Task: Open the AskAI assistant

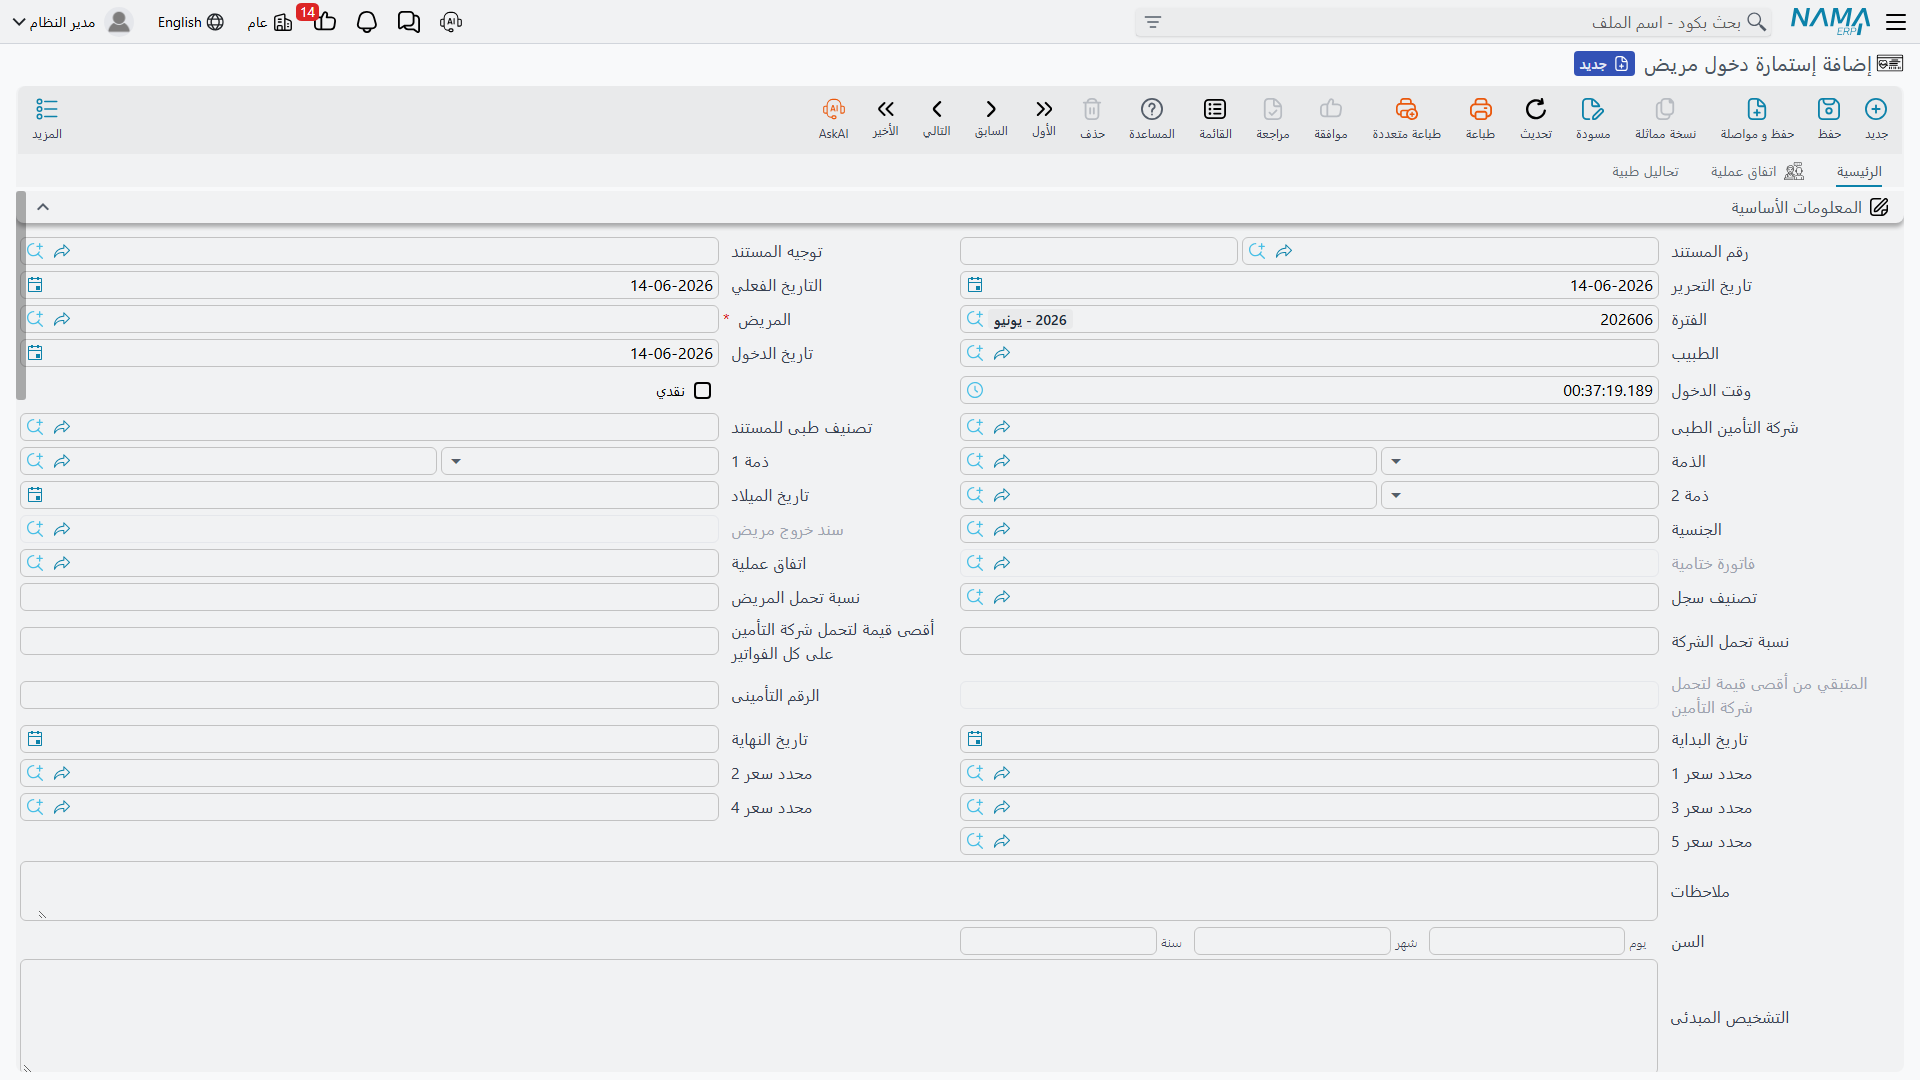Action: tap(833, 118)
